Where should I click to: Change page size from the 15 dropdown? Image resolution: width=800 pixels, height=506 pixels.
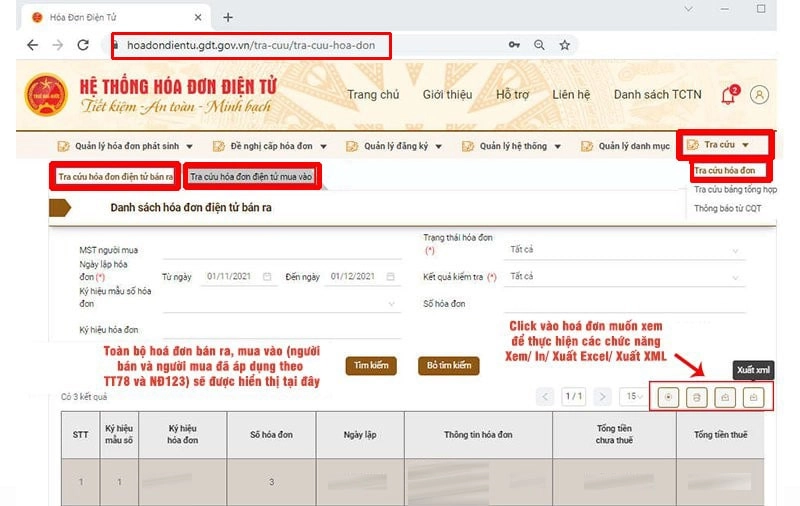(632, 397)
